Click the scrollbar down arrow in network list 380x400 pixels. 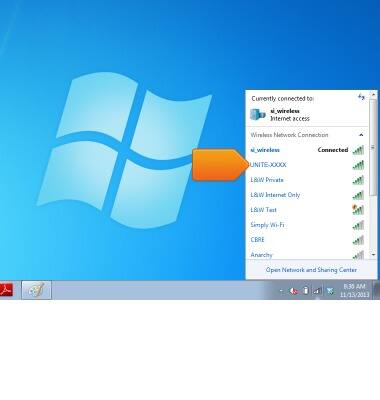click(373, 255)
